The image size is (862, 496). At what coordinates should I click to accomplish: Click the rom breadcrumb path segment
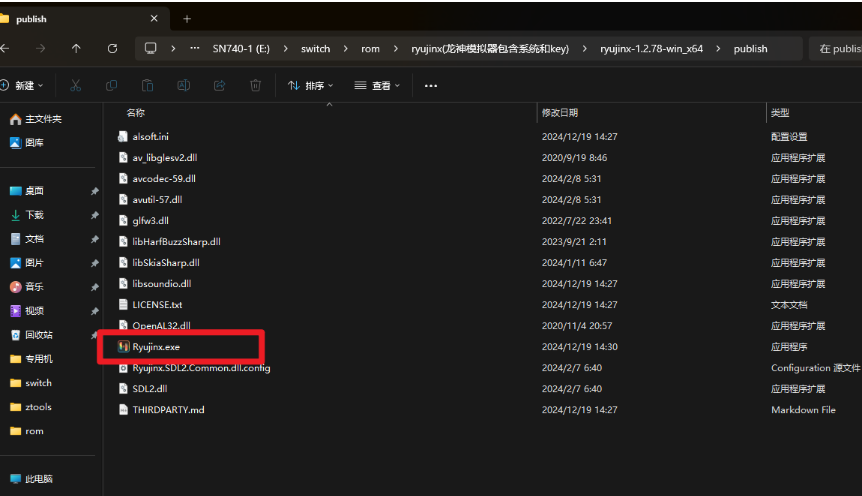pos(370,48)
